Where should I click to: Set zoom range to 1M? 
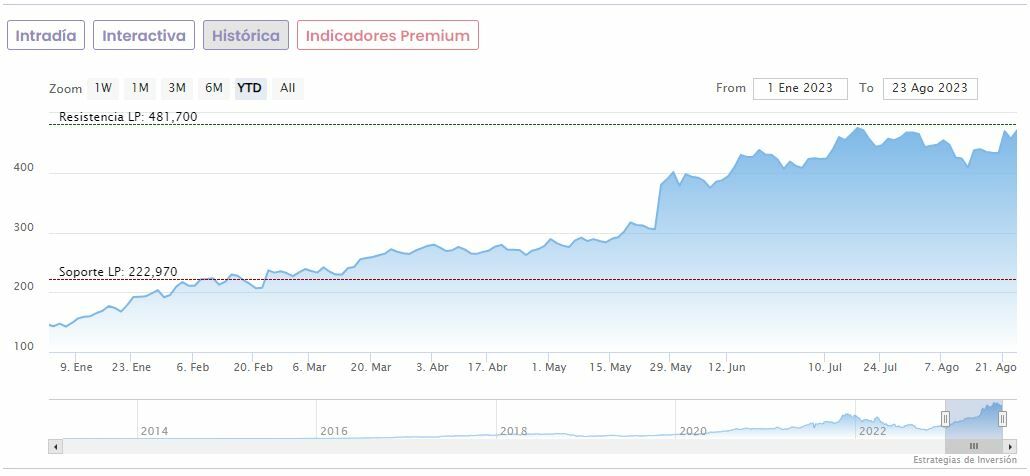coord(140,88)
